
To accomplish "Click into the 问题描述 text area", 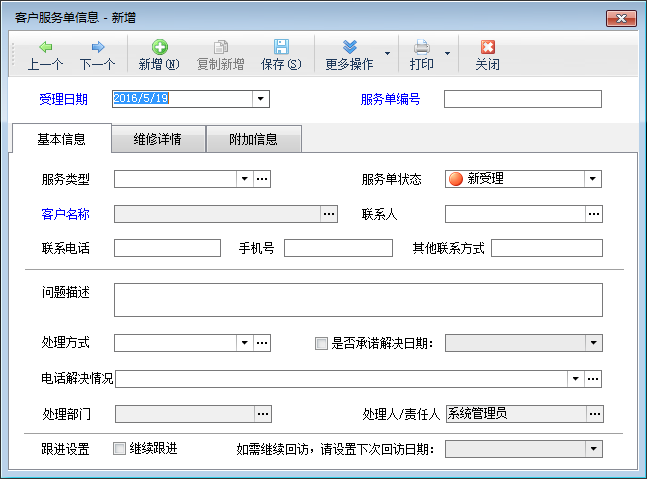I will pyautogui.click(x=358, y=299).
